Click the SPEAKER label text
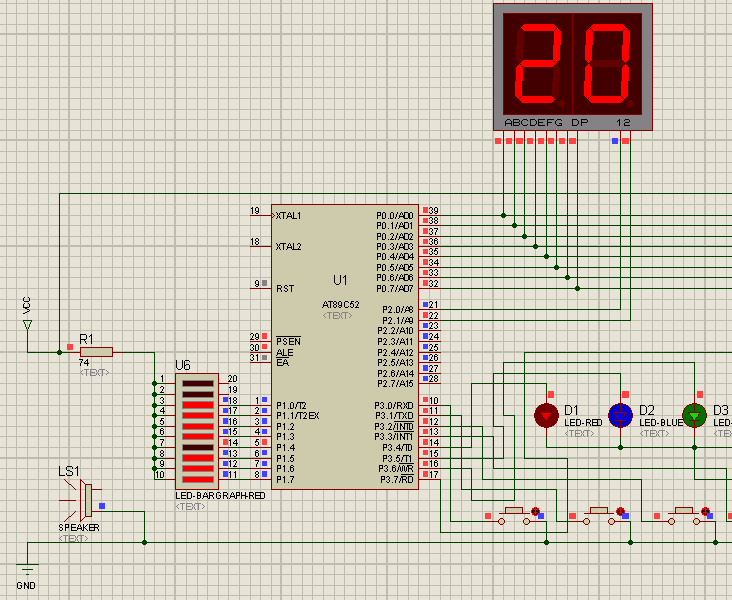Image resolution: width=732 pixels, height=600 pixels. [x=79, y=528]
